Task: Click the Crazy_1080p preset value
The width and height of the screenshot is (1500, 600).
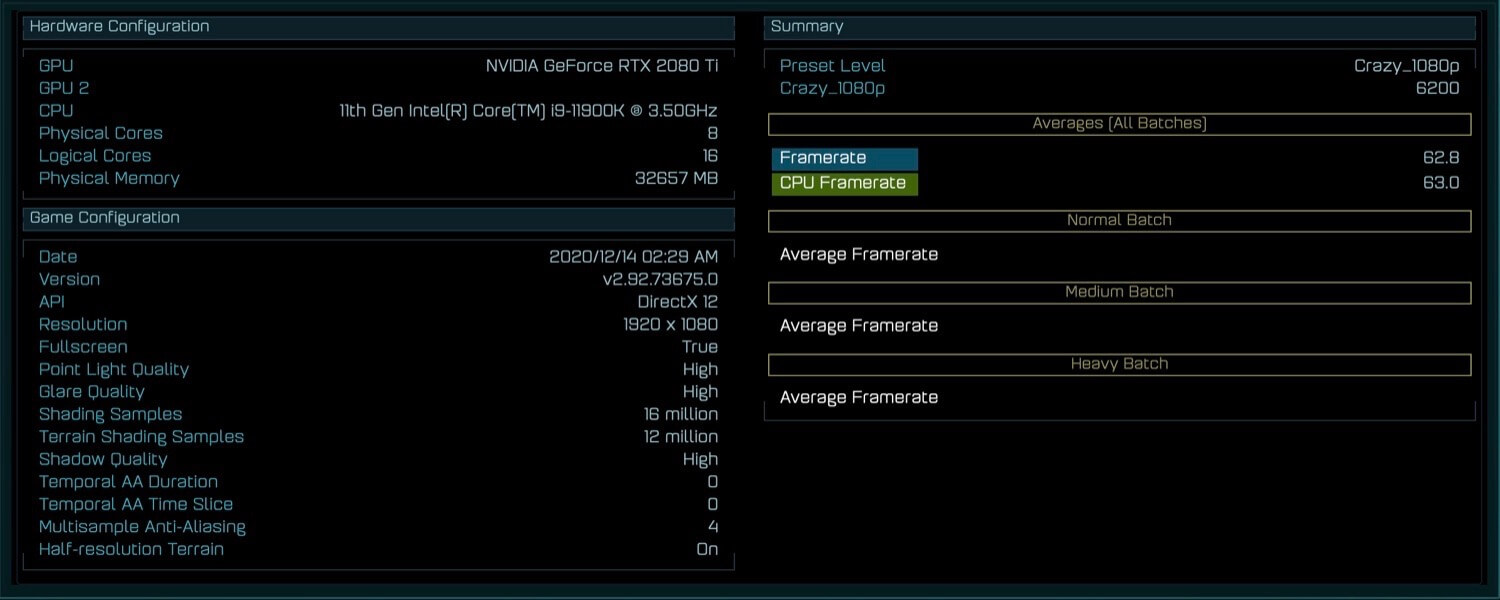Action: (x=1407, y=66)
